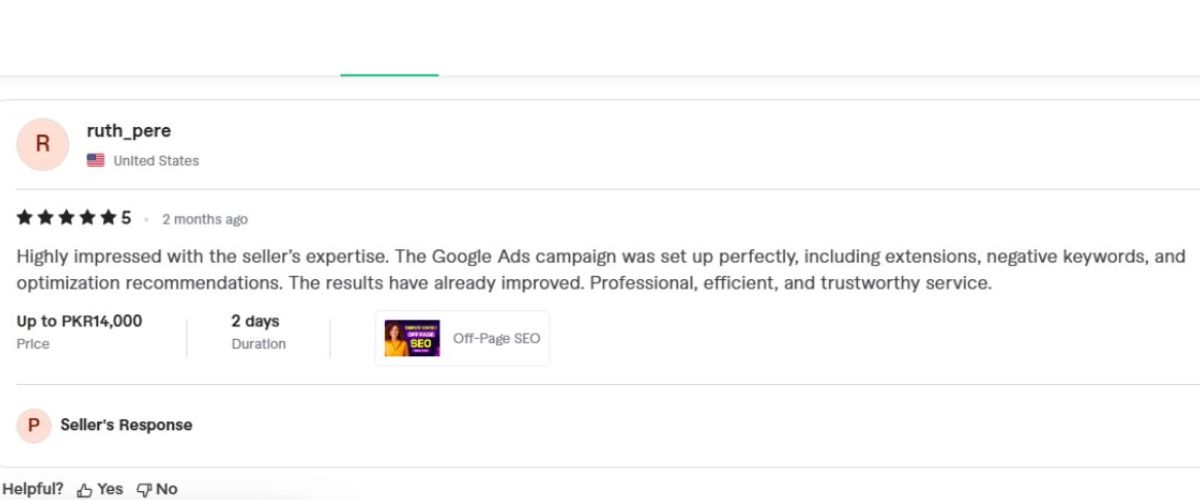The width and height of the screenshot is (1200, 500).
Task: Click the thumbs-up Yes icon
Action: point(85,490)
